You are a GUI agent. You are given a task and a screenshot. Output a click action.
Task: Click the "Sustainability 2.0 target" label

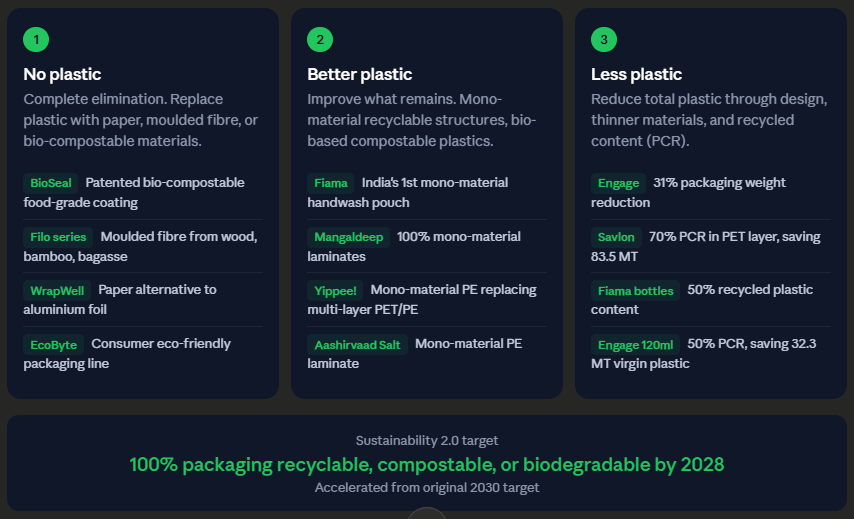click(x=427, y=441)
